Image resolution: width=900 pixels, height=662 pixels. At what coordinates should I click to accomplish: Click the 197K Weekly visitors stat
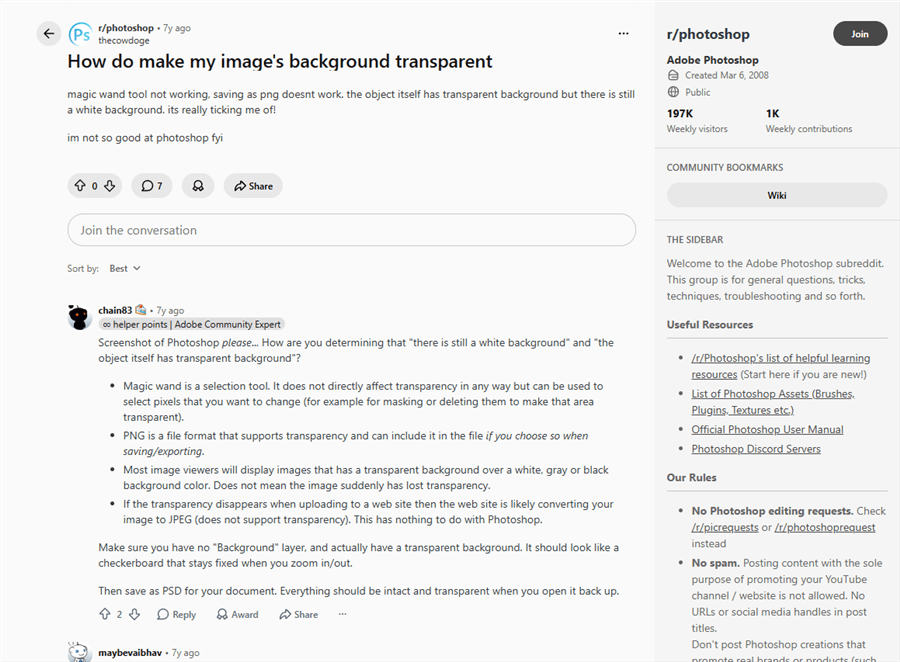(x=697, y=121)
